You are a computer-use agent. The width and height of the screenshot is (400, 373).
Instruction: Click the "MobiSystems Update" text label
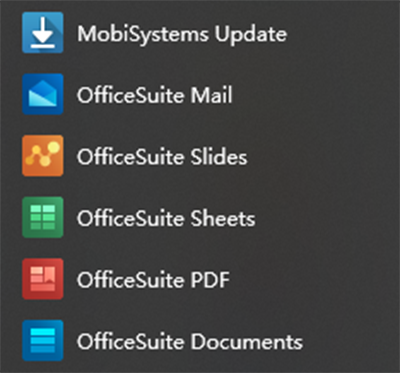182,34
